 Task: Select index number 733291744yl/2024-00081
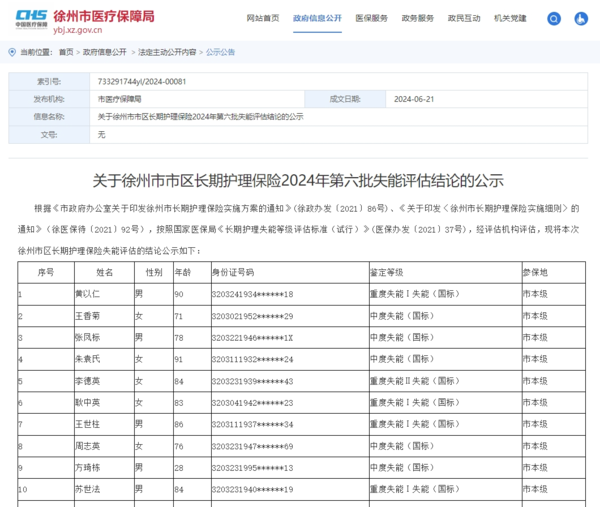tap(142, 82)
